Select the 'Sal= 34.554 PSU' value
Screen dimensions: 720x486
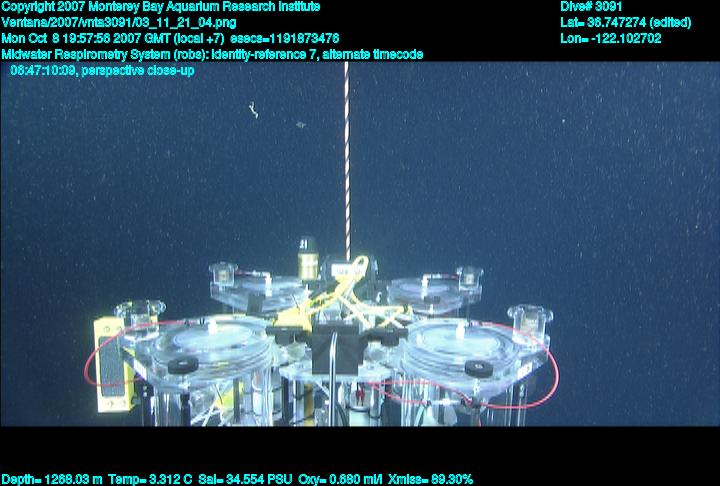pyautogui.click(x=245, y=480)
